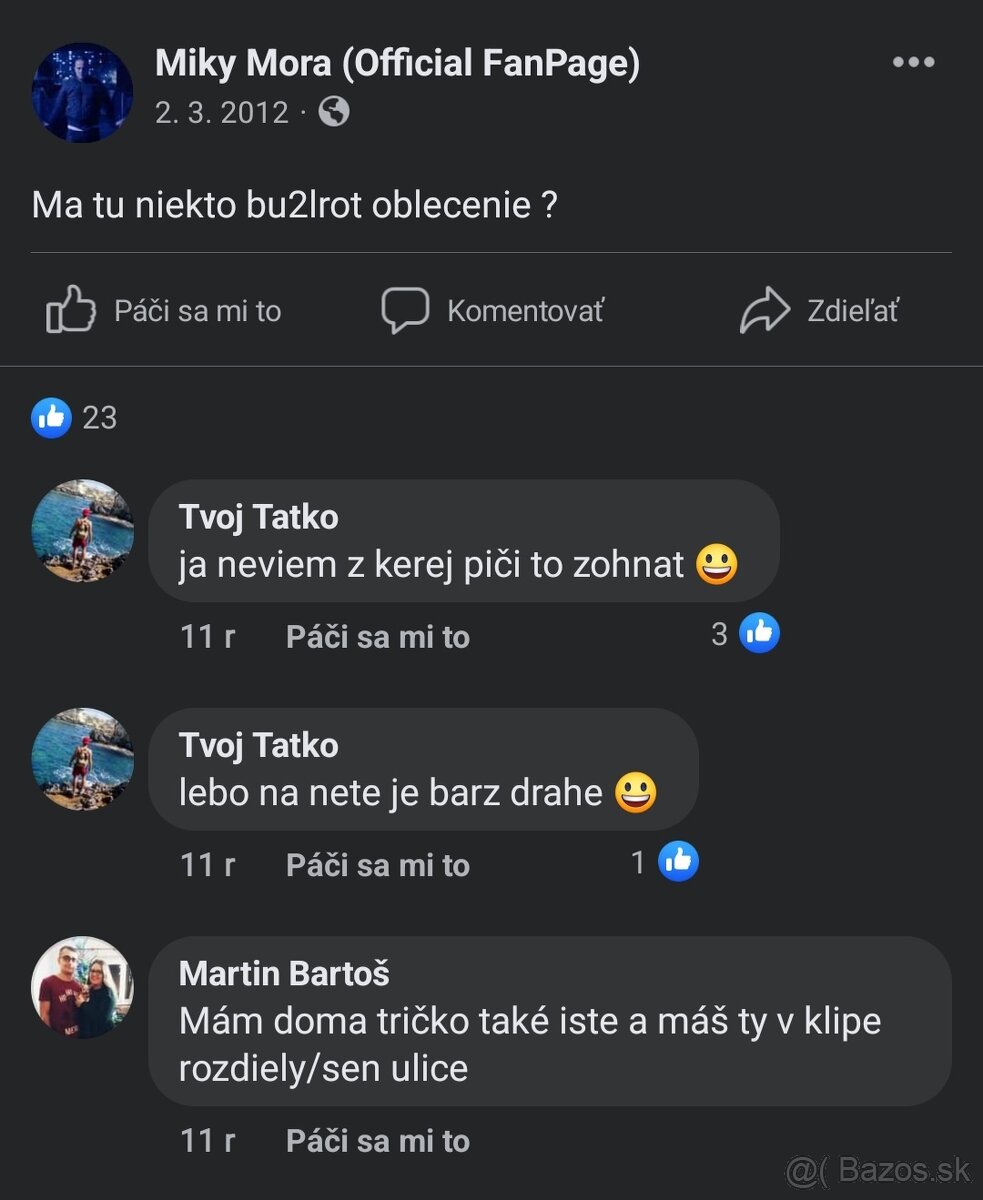Like the comment about 'z kerej'
Image resolution: width=983 pixels, height=1200 pixels.
pos(377,637)
